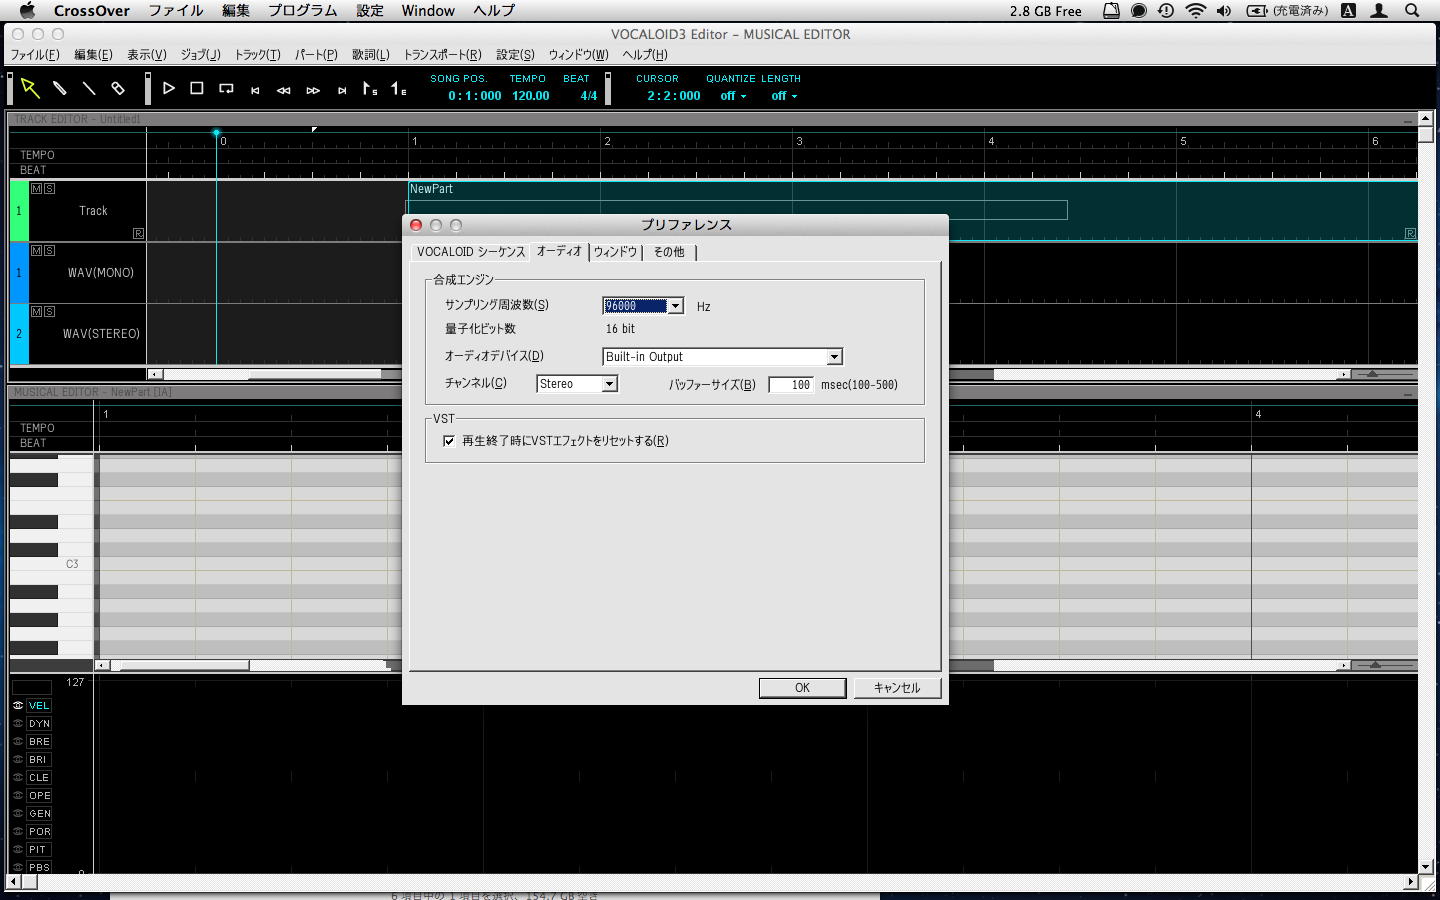The width and height of the screenshot is (1440, 900).
Task: Toggle VST reset after playback checkbox
Action: (x=449, y=440)
